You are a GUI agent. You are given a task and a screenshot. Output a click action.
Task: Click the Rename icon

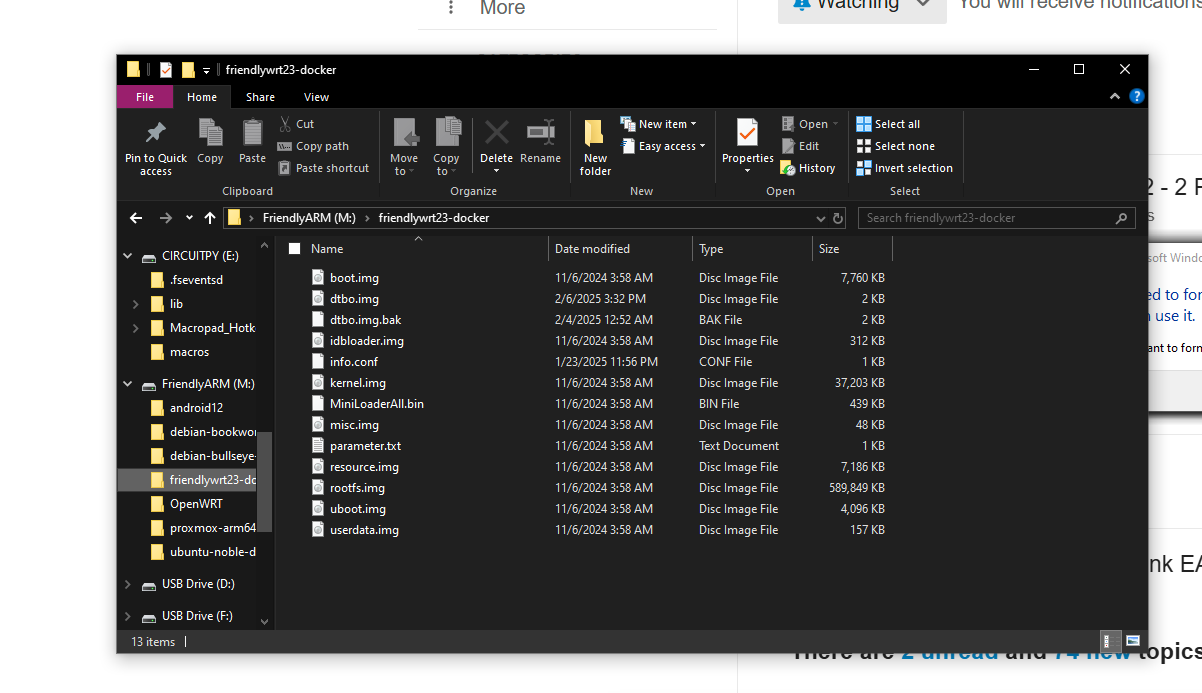coord(540,132)
